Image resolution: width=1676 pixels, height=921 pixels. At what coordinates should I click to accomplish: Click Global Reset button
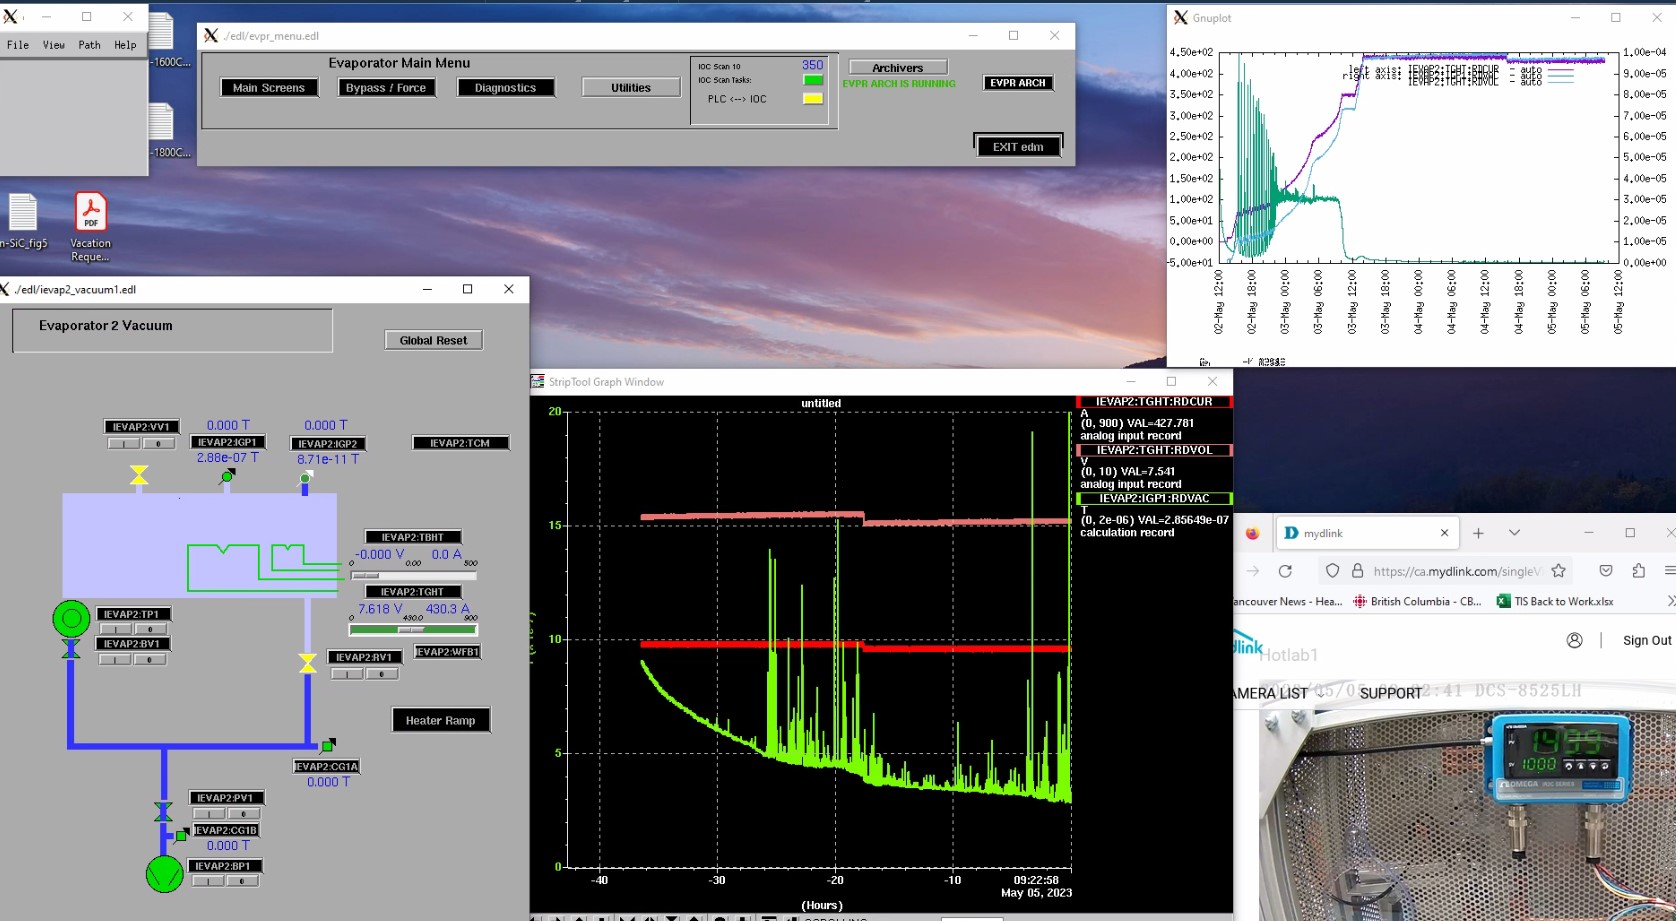(x=434, y=340)
